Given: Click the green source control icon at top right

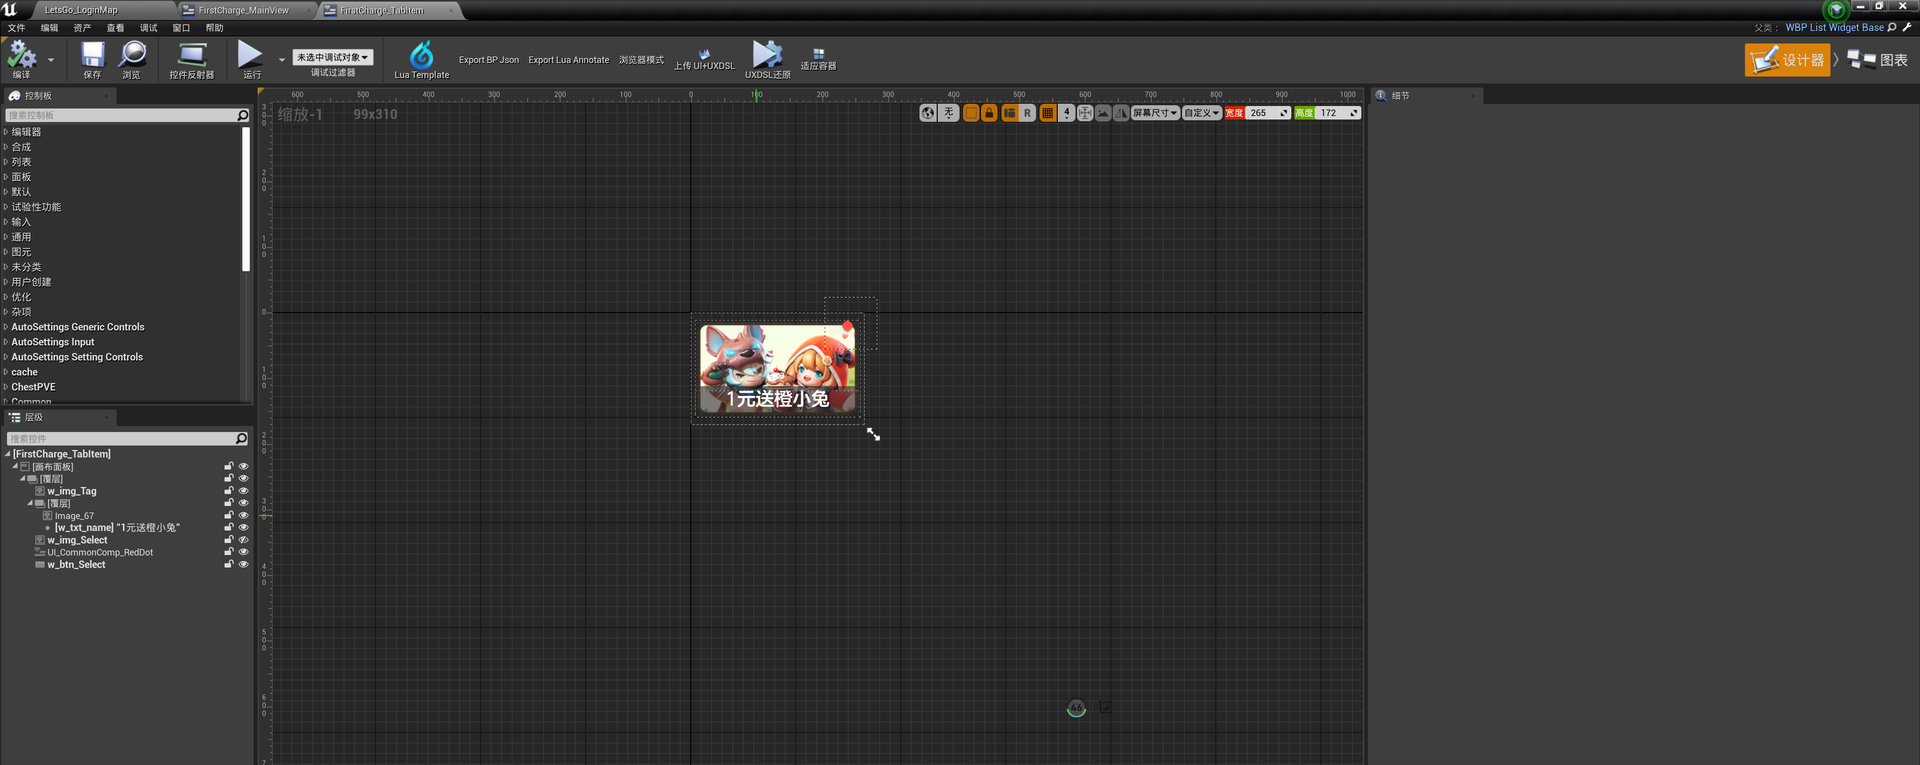Looking at the screenshot, I should point(1835,10).
